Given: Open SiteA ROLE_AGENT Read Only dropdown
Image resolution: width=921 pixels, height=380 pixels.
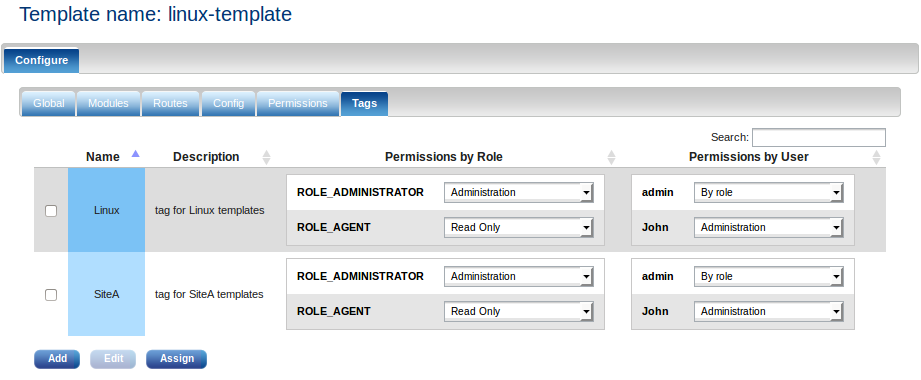Looking at the screenshot, I should coord(519,311).
